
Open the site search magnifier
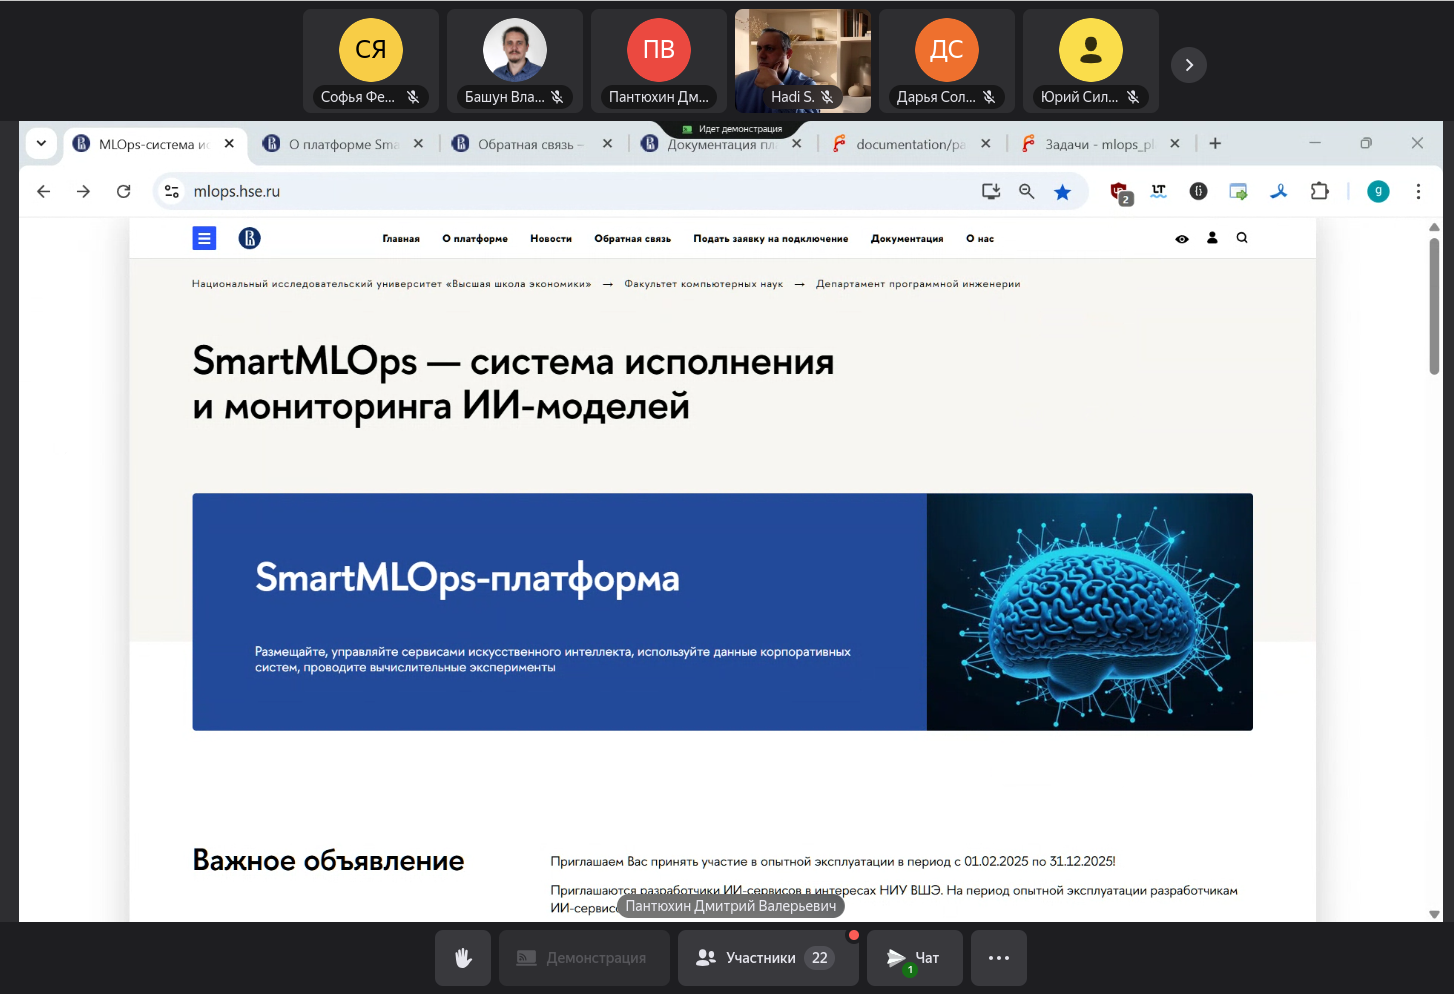point(1242,238)
